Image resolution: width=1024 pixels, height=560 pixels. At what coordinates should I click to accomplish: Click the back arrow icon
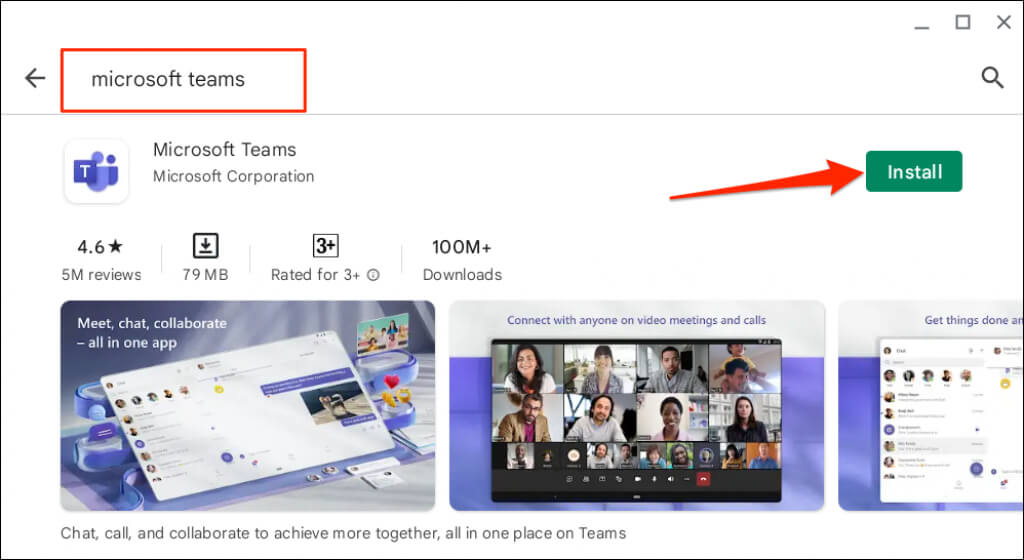35,78
